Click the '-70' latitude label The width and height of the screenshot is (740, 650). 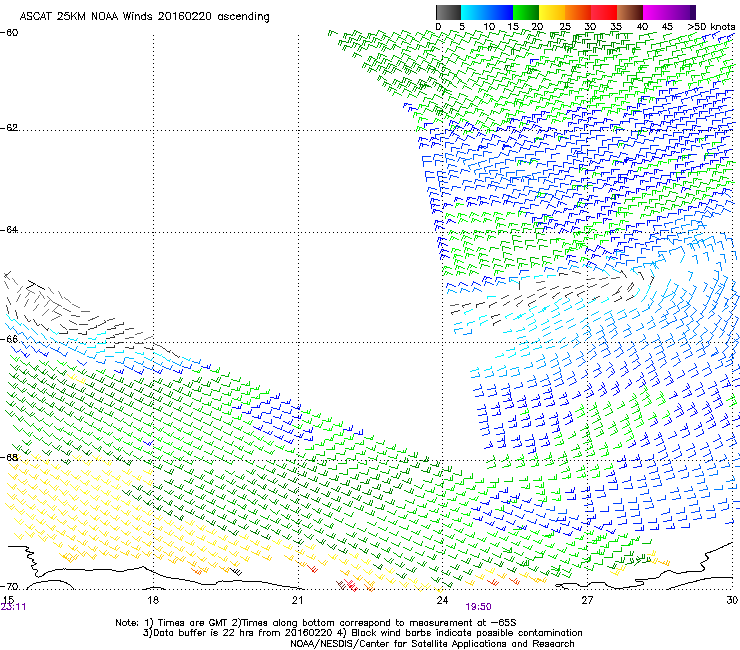pos(9,587)
